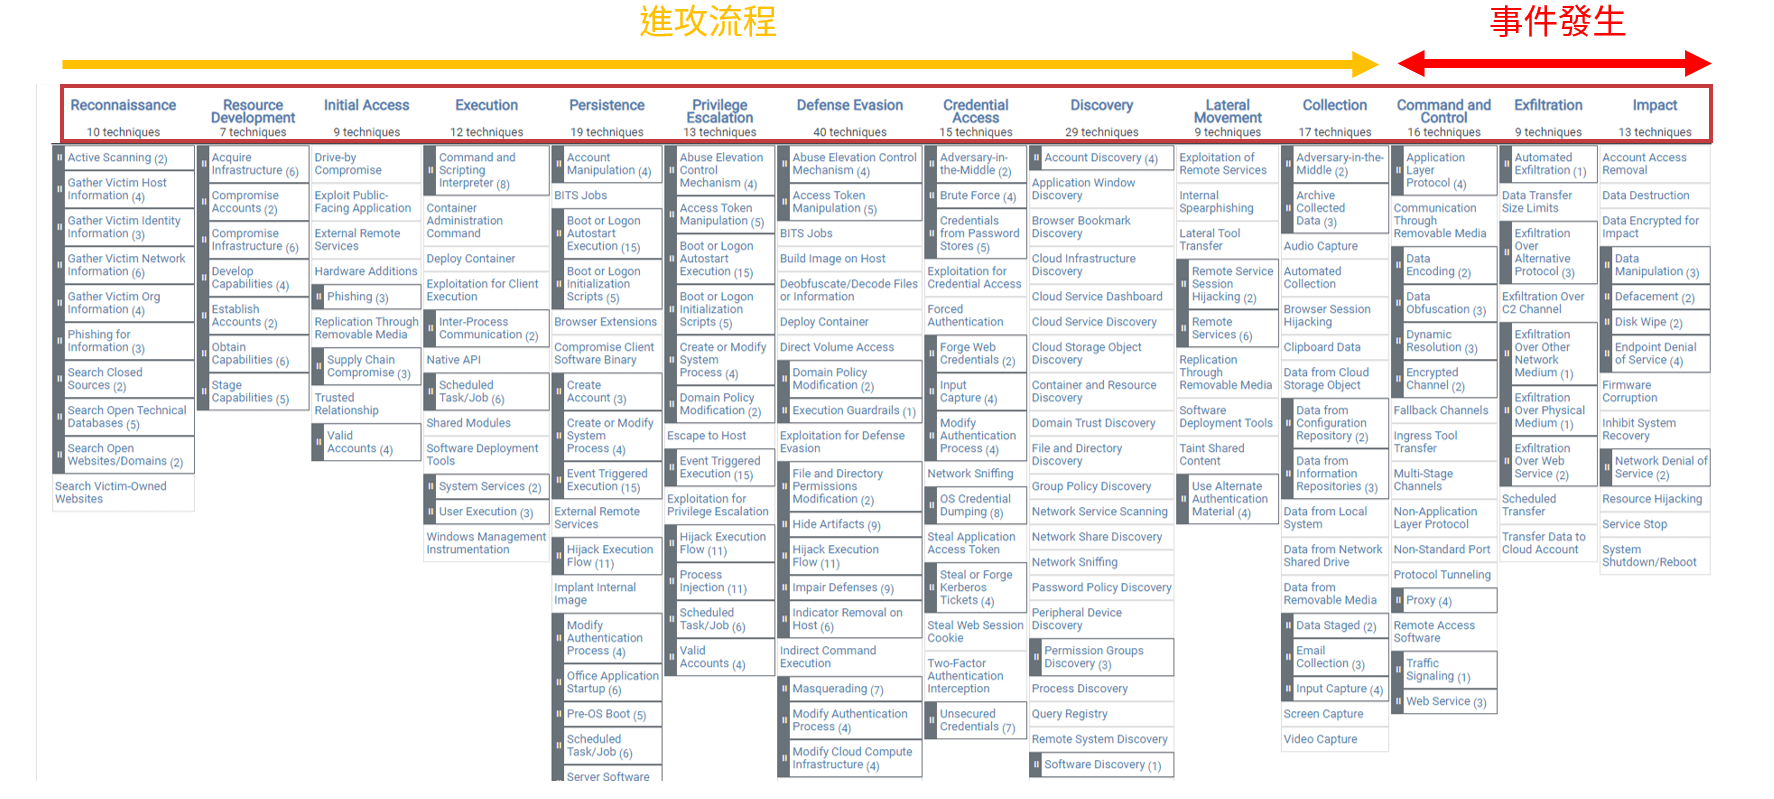Expand the Inter-Process Communication handle
Image resolution: width=1774 pixels, height=799 pixels.
[x=430, y=329]
